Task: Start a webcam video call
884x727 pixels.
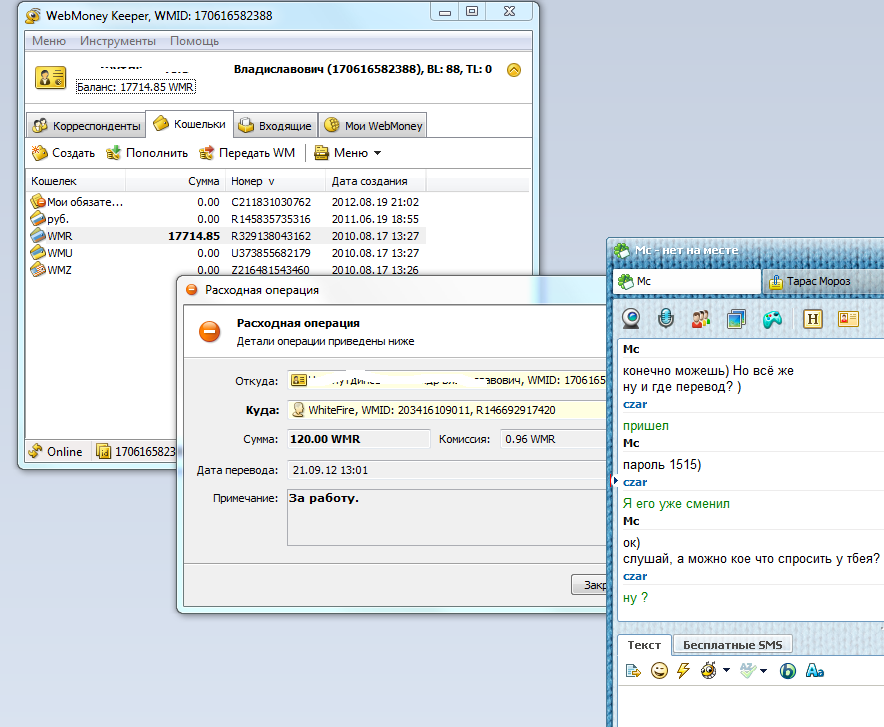Action: click(x=631, y=319)
